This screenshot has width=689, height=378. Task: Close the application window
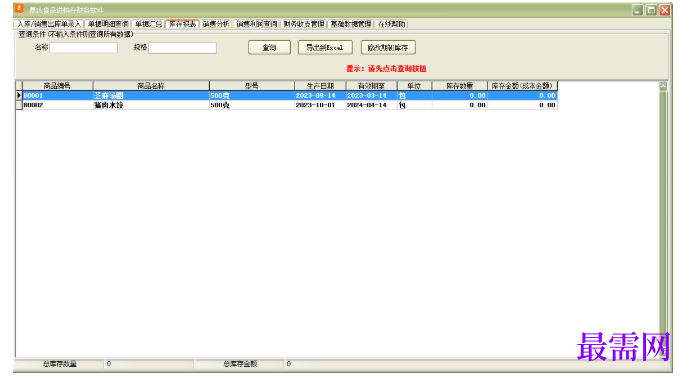665,10
